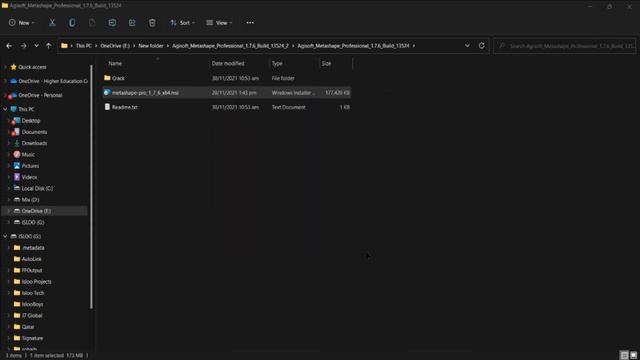This screenshot has height=360, width=640.
Task: Select the Readme.txt document icon
Action: 107,107
